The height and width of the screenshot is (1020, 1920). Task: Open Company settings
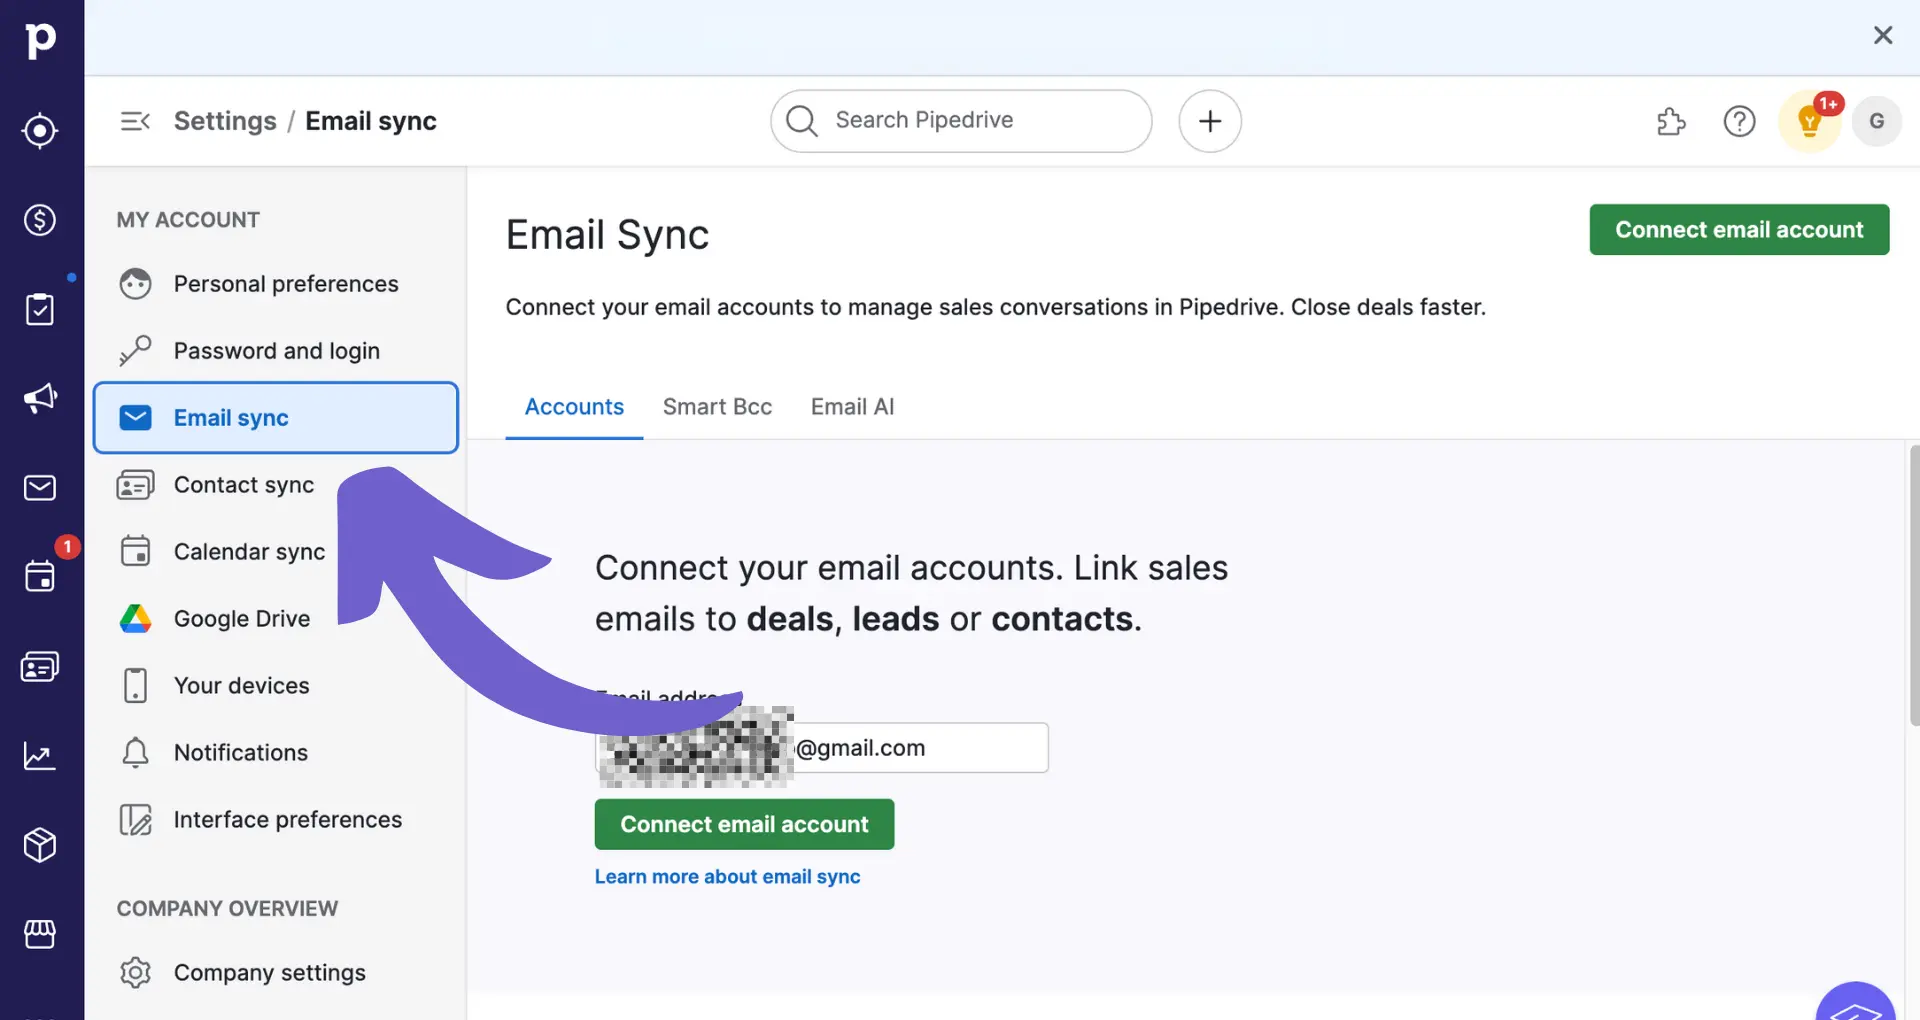tap(276, 973)
